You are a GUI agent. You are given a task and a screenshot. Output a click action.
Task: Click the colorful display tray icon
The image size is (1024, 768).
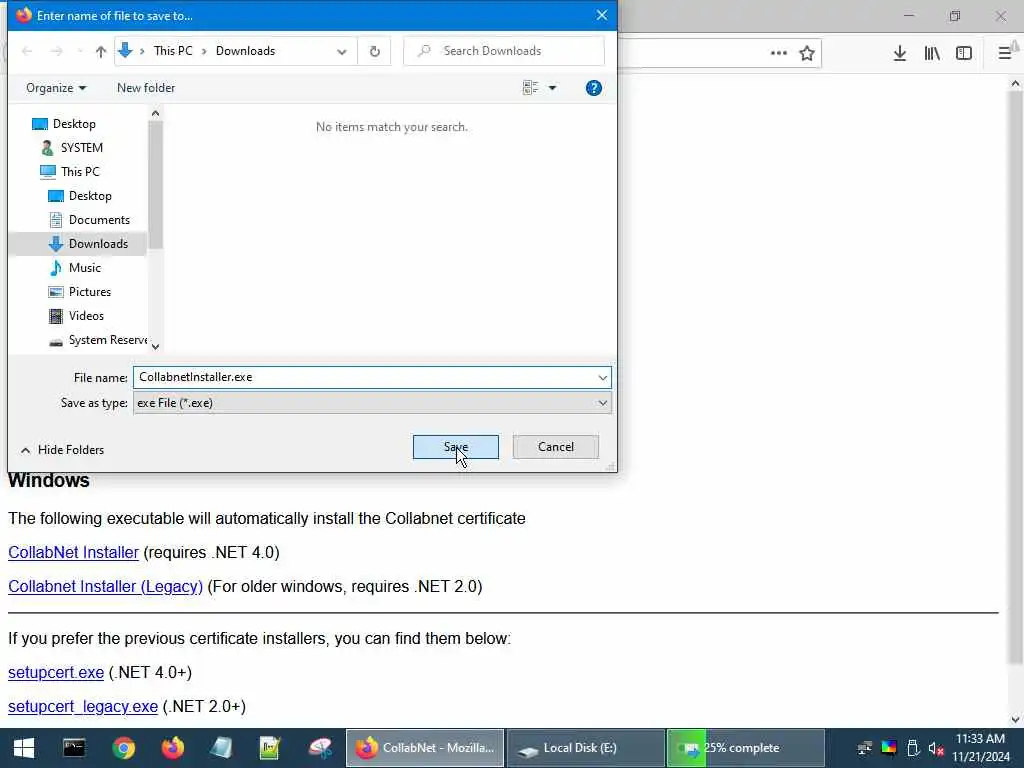pyautogui.click(x=889, y=748)
